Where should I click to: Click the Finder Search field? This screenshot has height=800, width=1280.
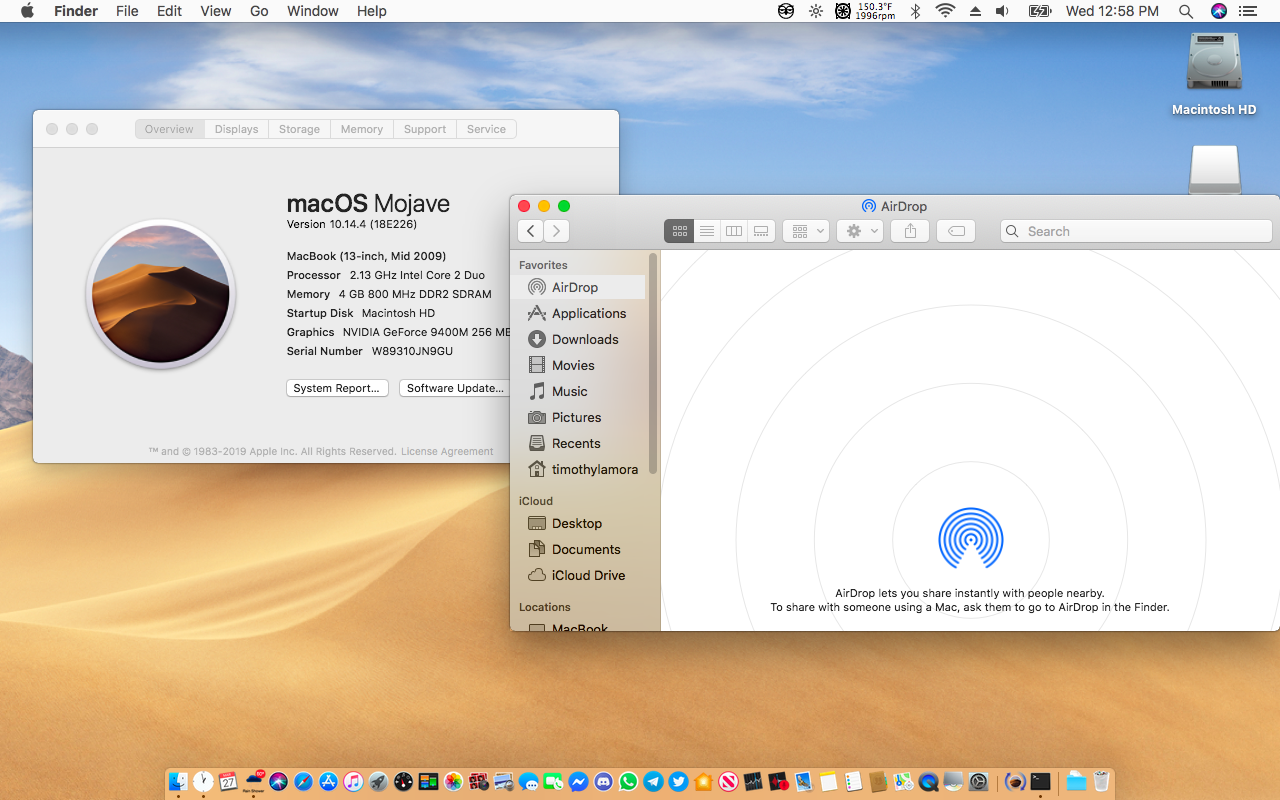pyautogui.click(x=1136, y=231)
